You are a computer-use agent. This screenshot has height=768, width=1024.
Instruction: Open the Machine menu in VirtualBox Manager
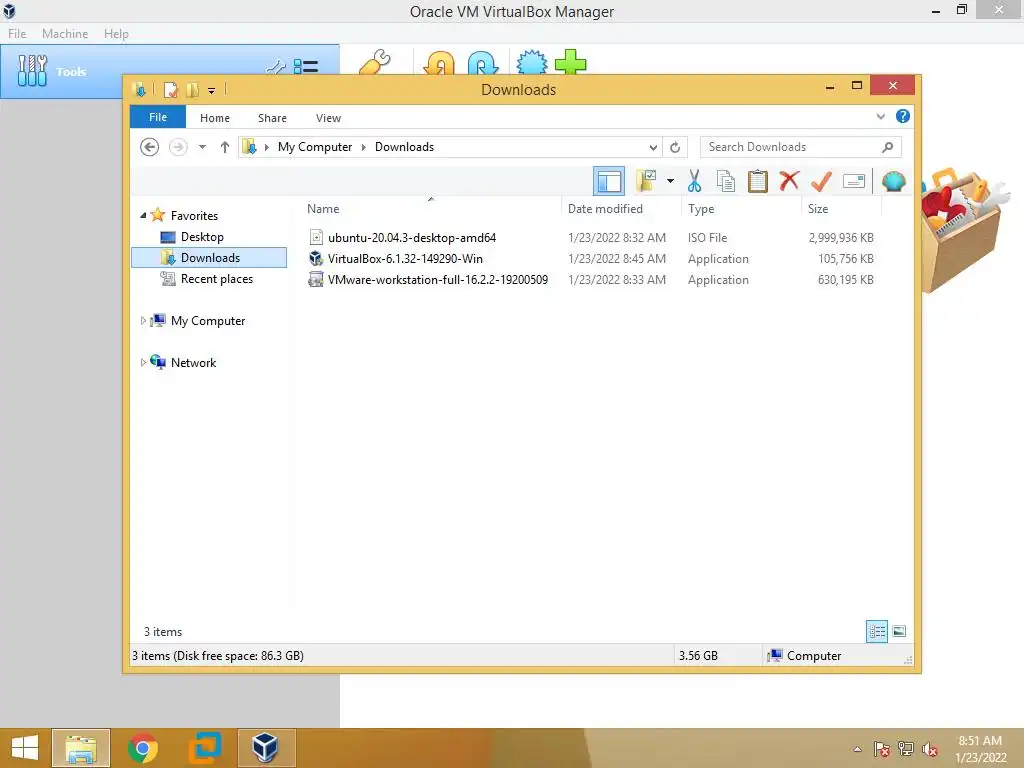pyautogui.click(x=65, y=33)
